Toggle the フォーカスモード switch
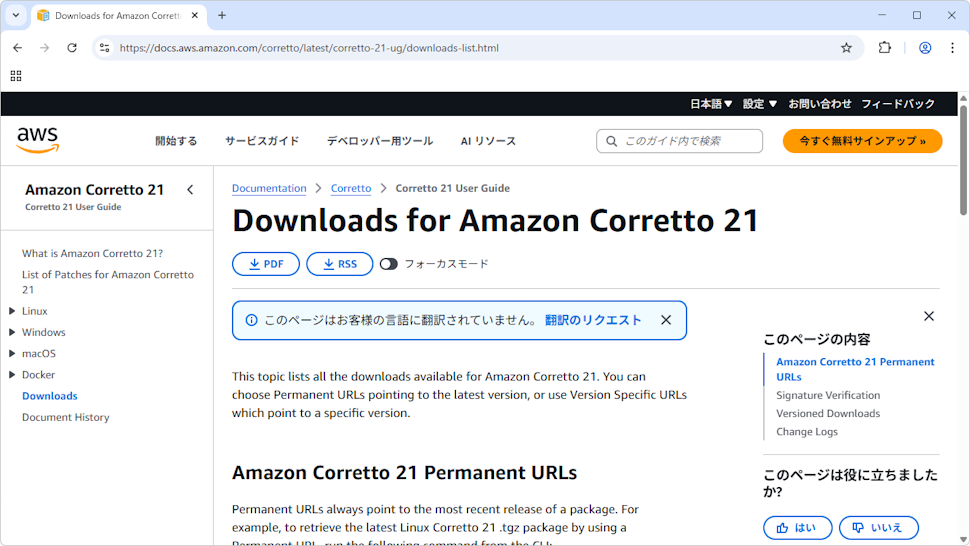Viewport: 970px width, 546px height. point(388,264)
